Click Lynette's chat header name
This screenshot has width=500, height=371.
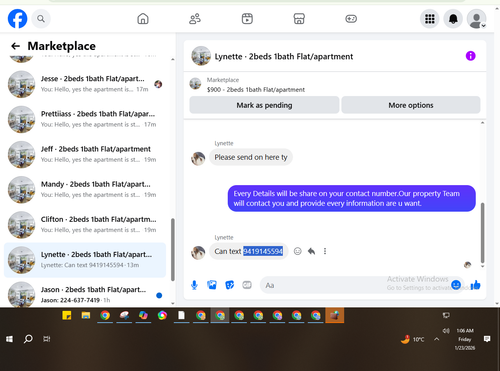click(284, 57)
